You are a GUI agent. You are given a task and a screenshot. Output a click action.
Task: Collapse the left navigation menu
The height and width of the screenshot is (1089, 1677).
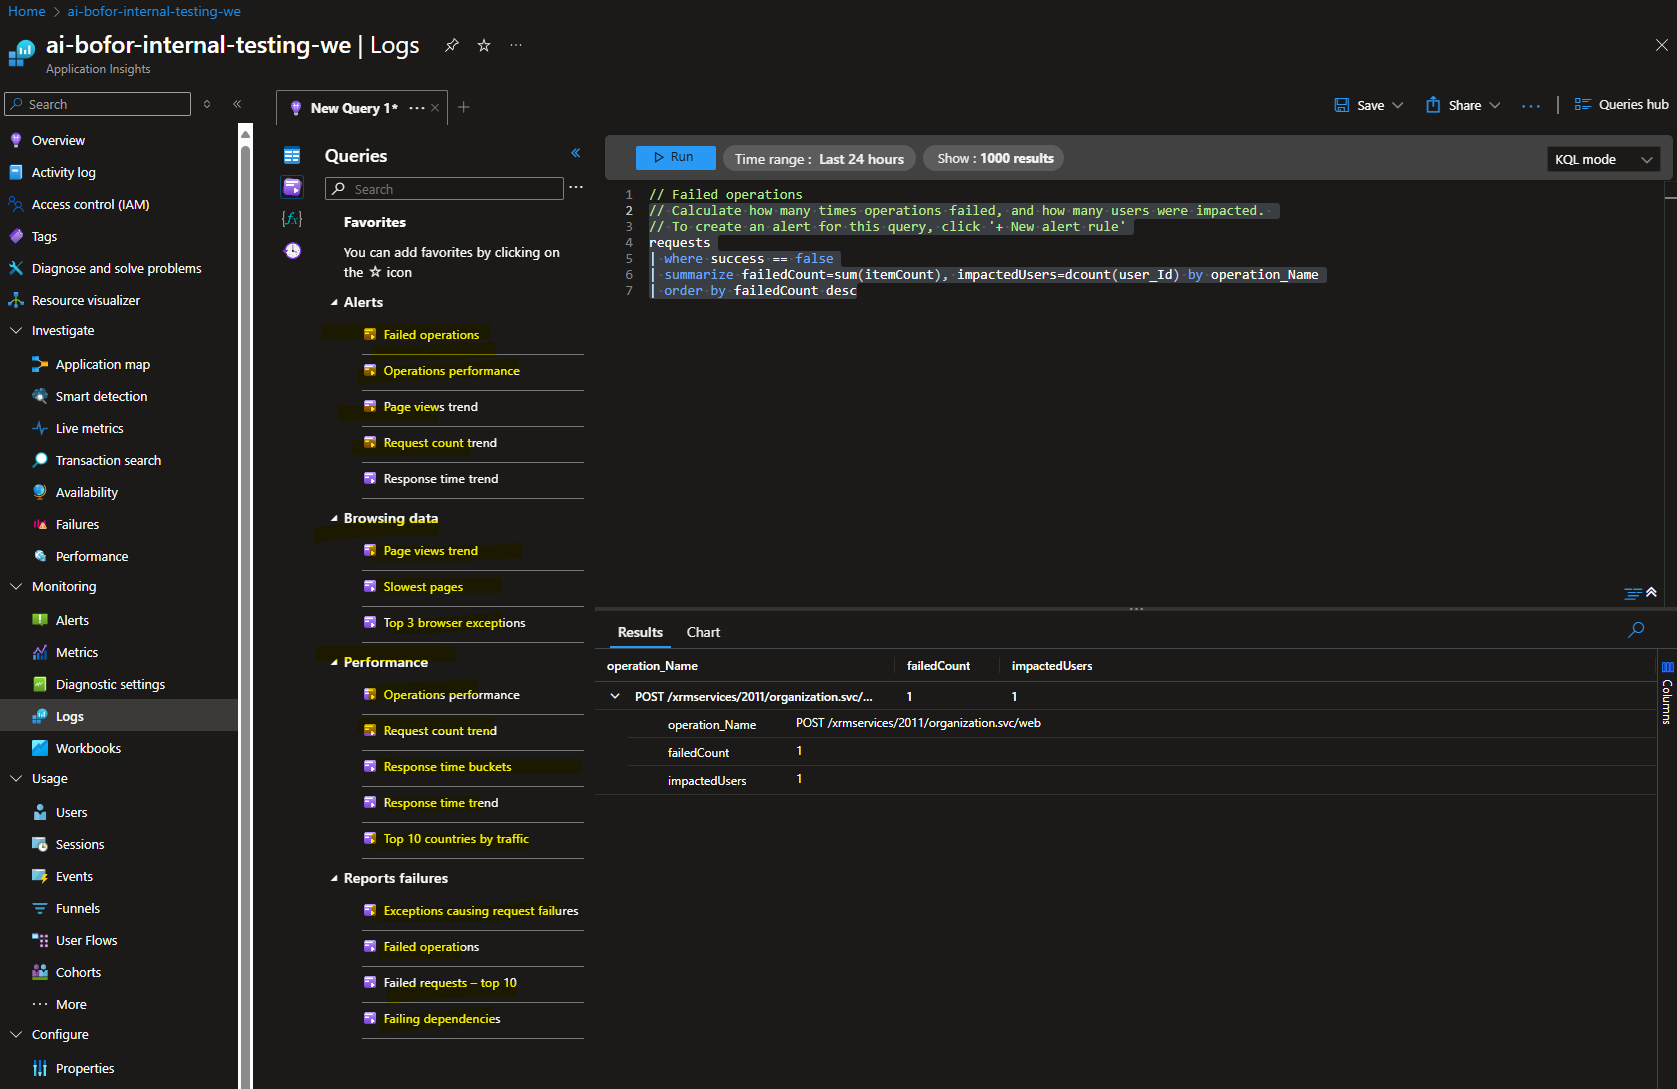[x=237, y=104]
